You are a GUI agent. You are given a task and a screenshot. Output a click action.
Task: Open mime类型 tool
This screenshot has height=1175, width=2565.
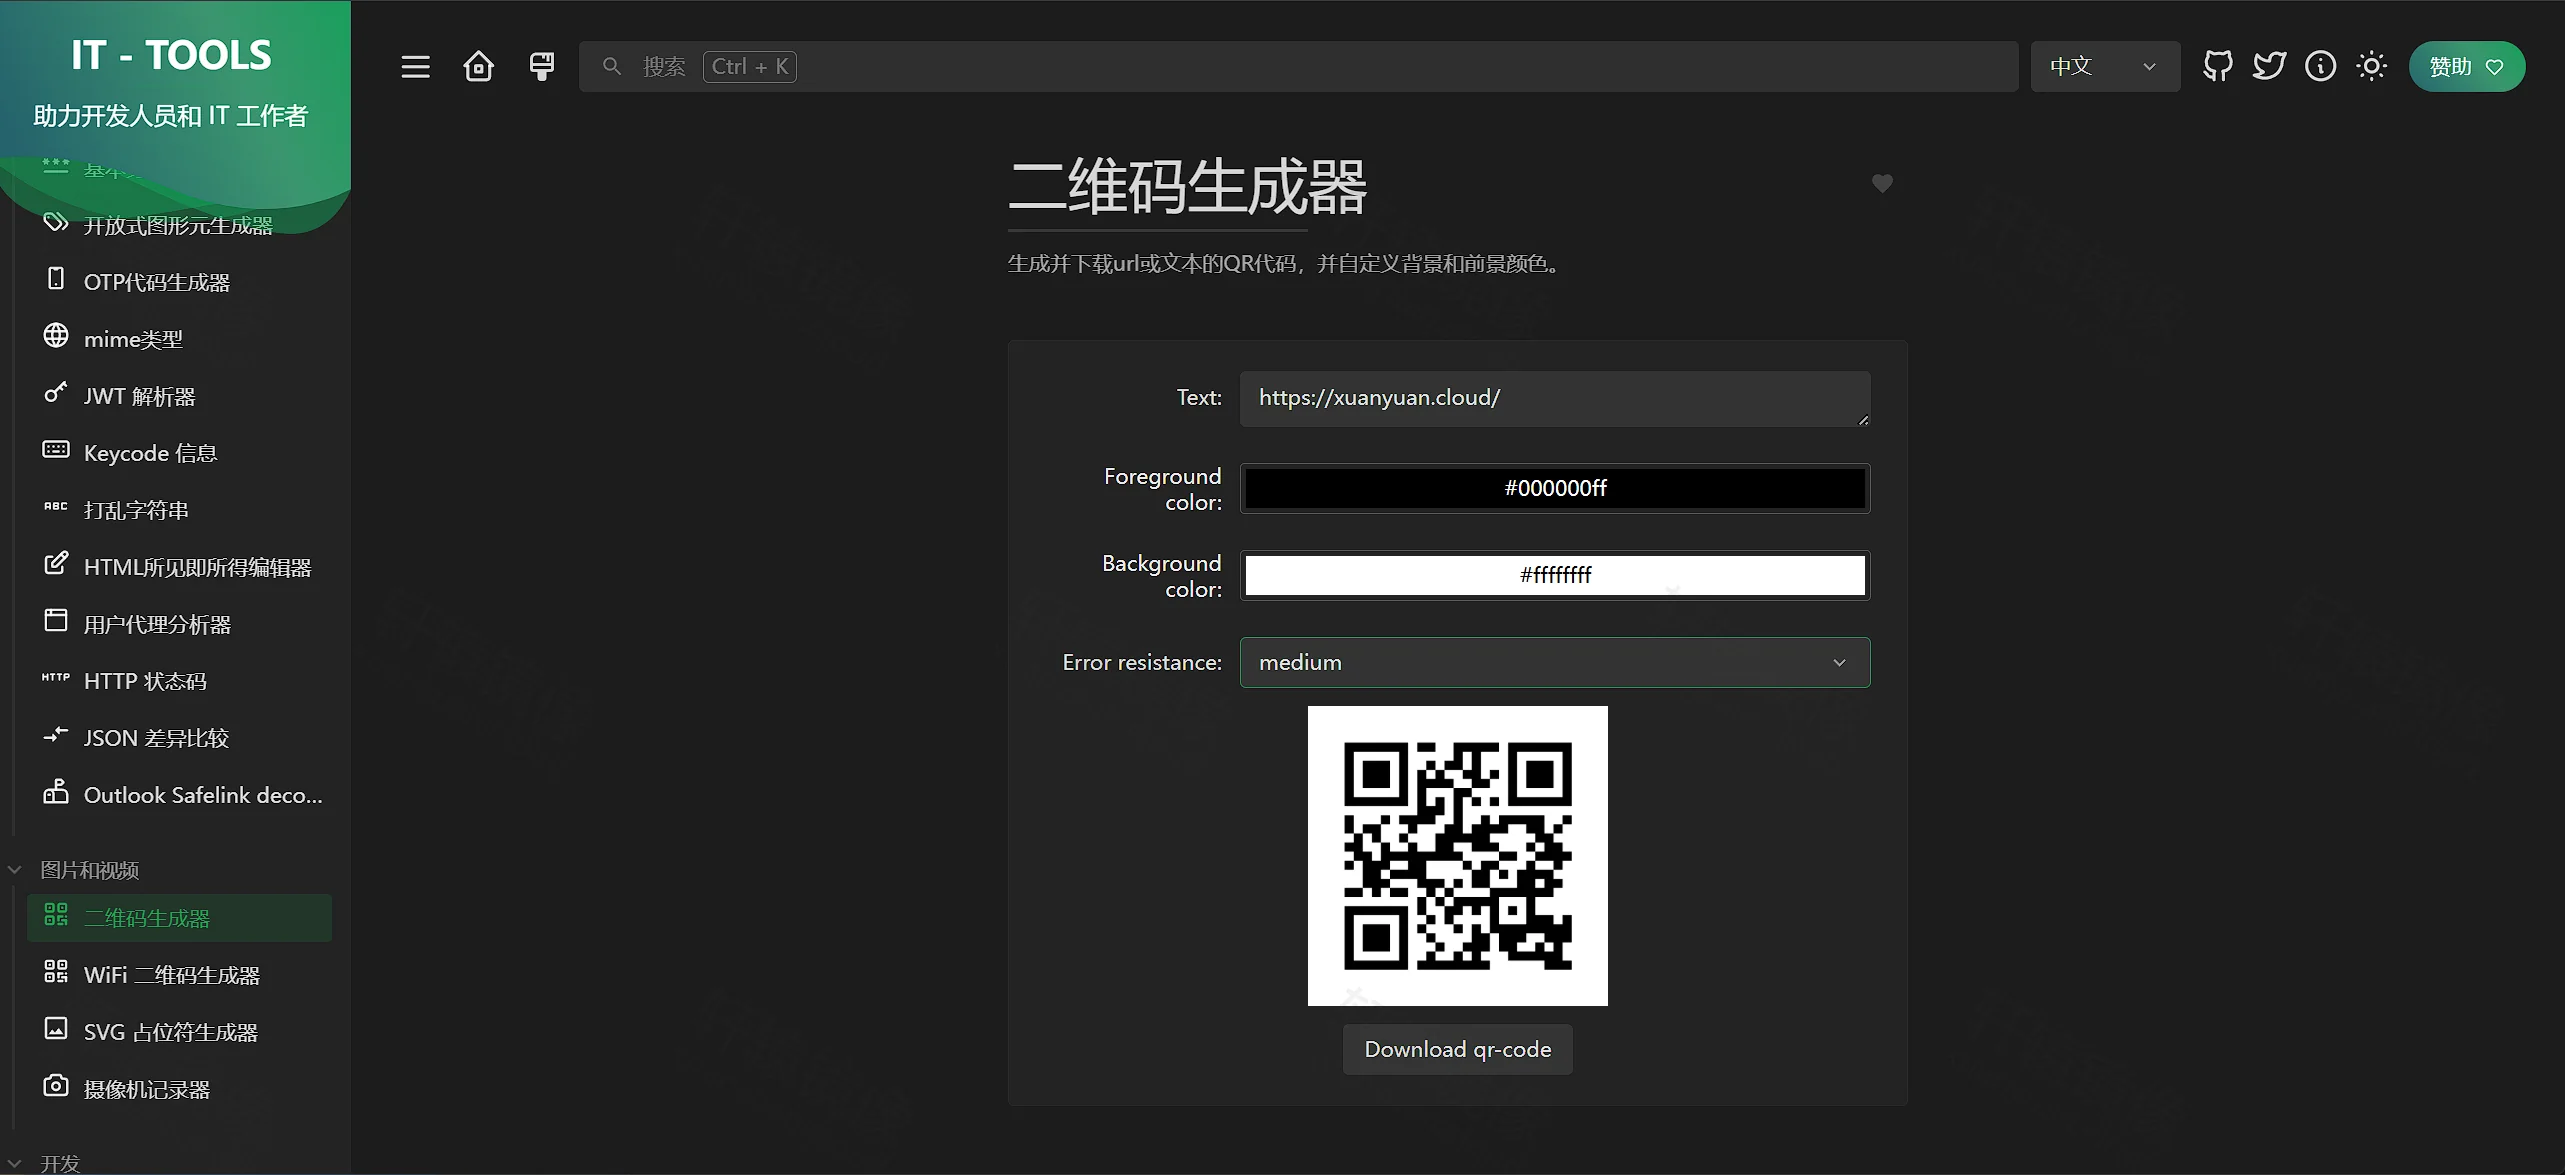178,340
